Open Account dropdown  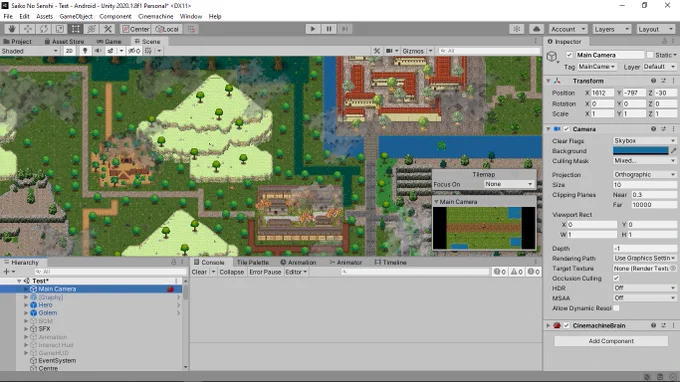(568, 29)
